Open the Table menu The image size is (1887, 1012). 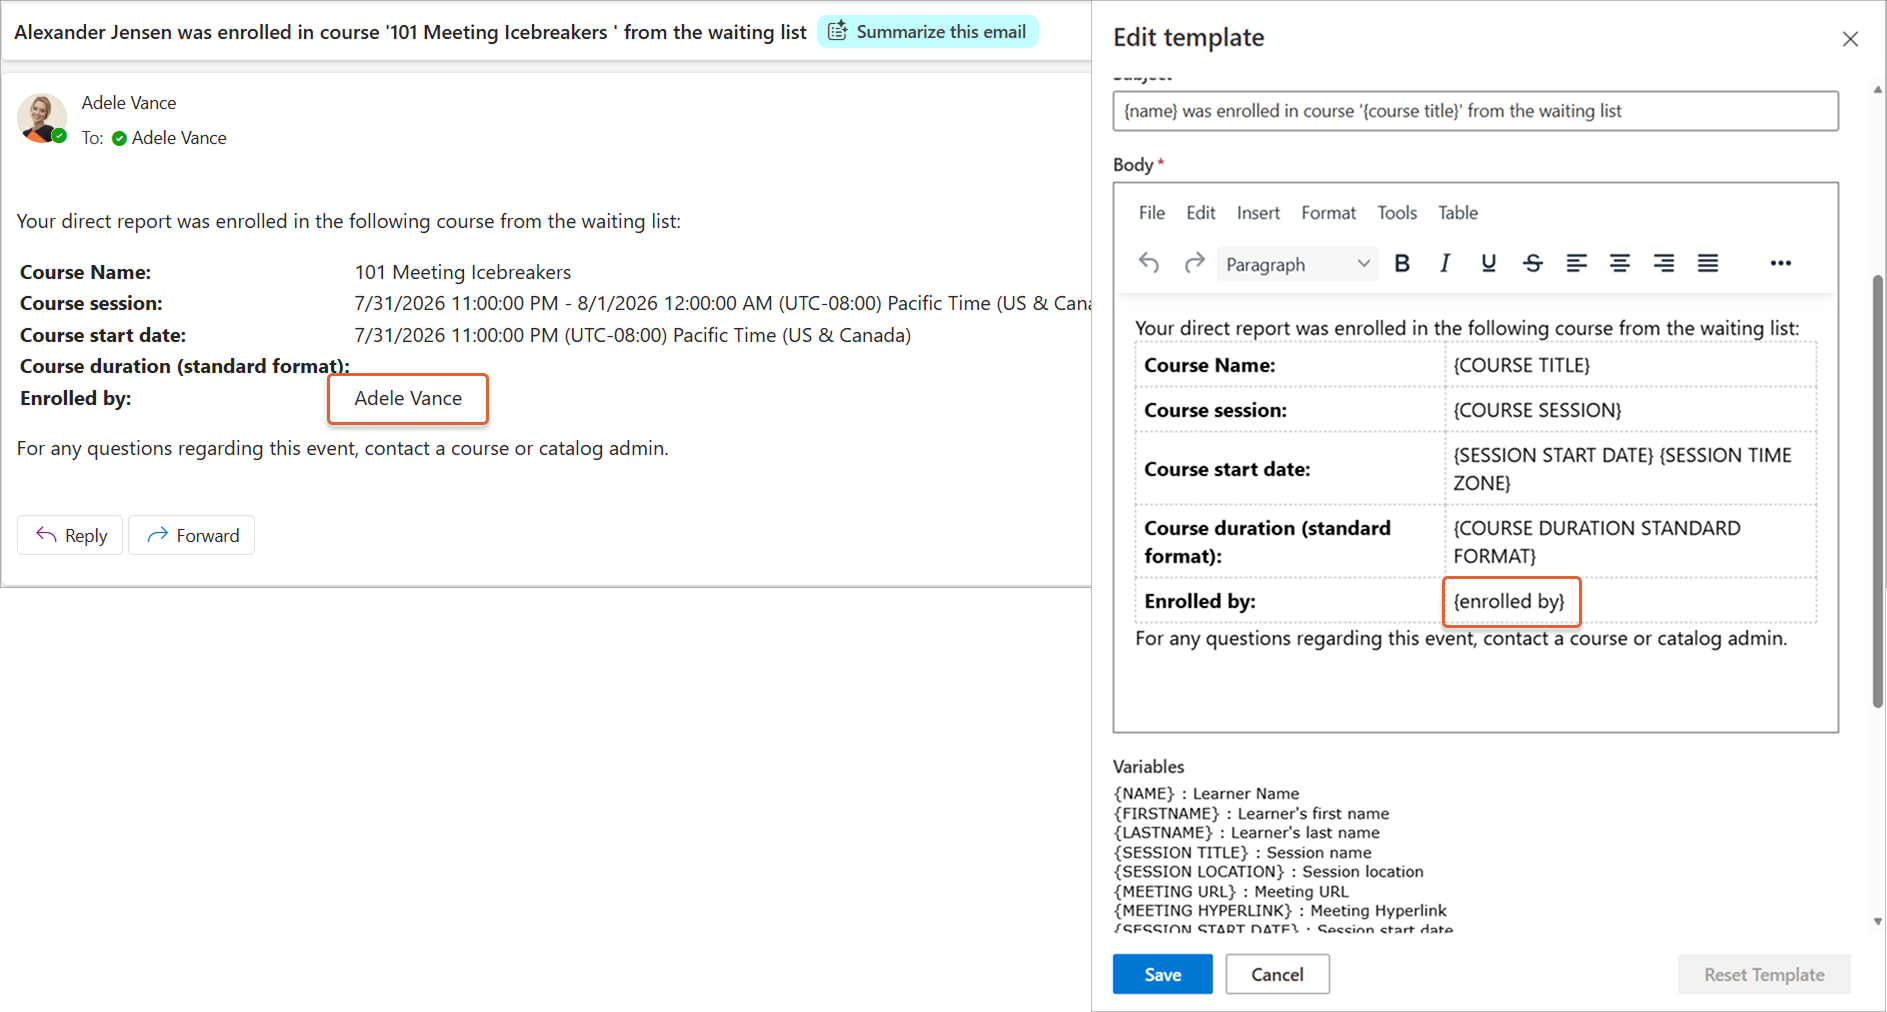tap(1458, 213)
